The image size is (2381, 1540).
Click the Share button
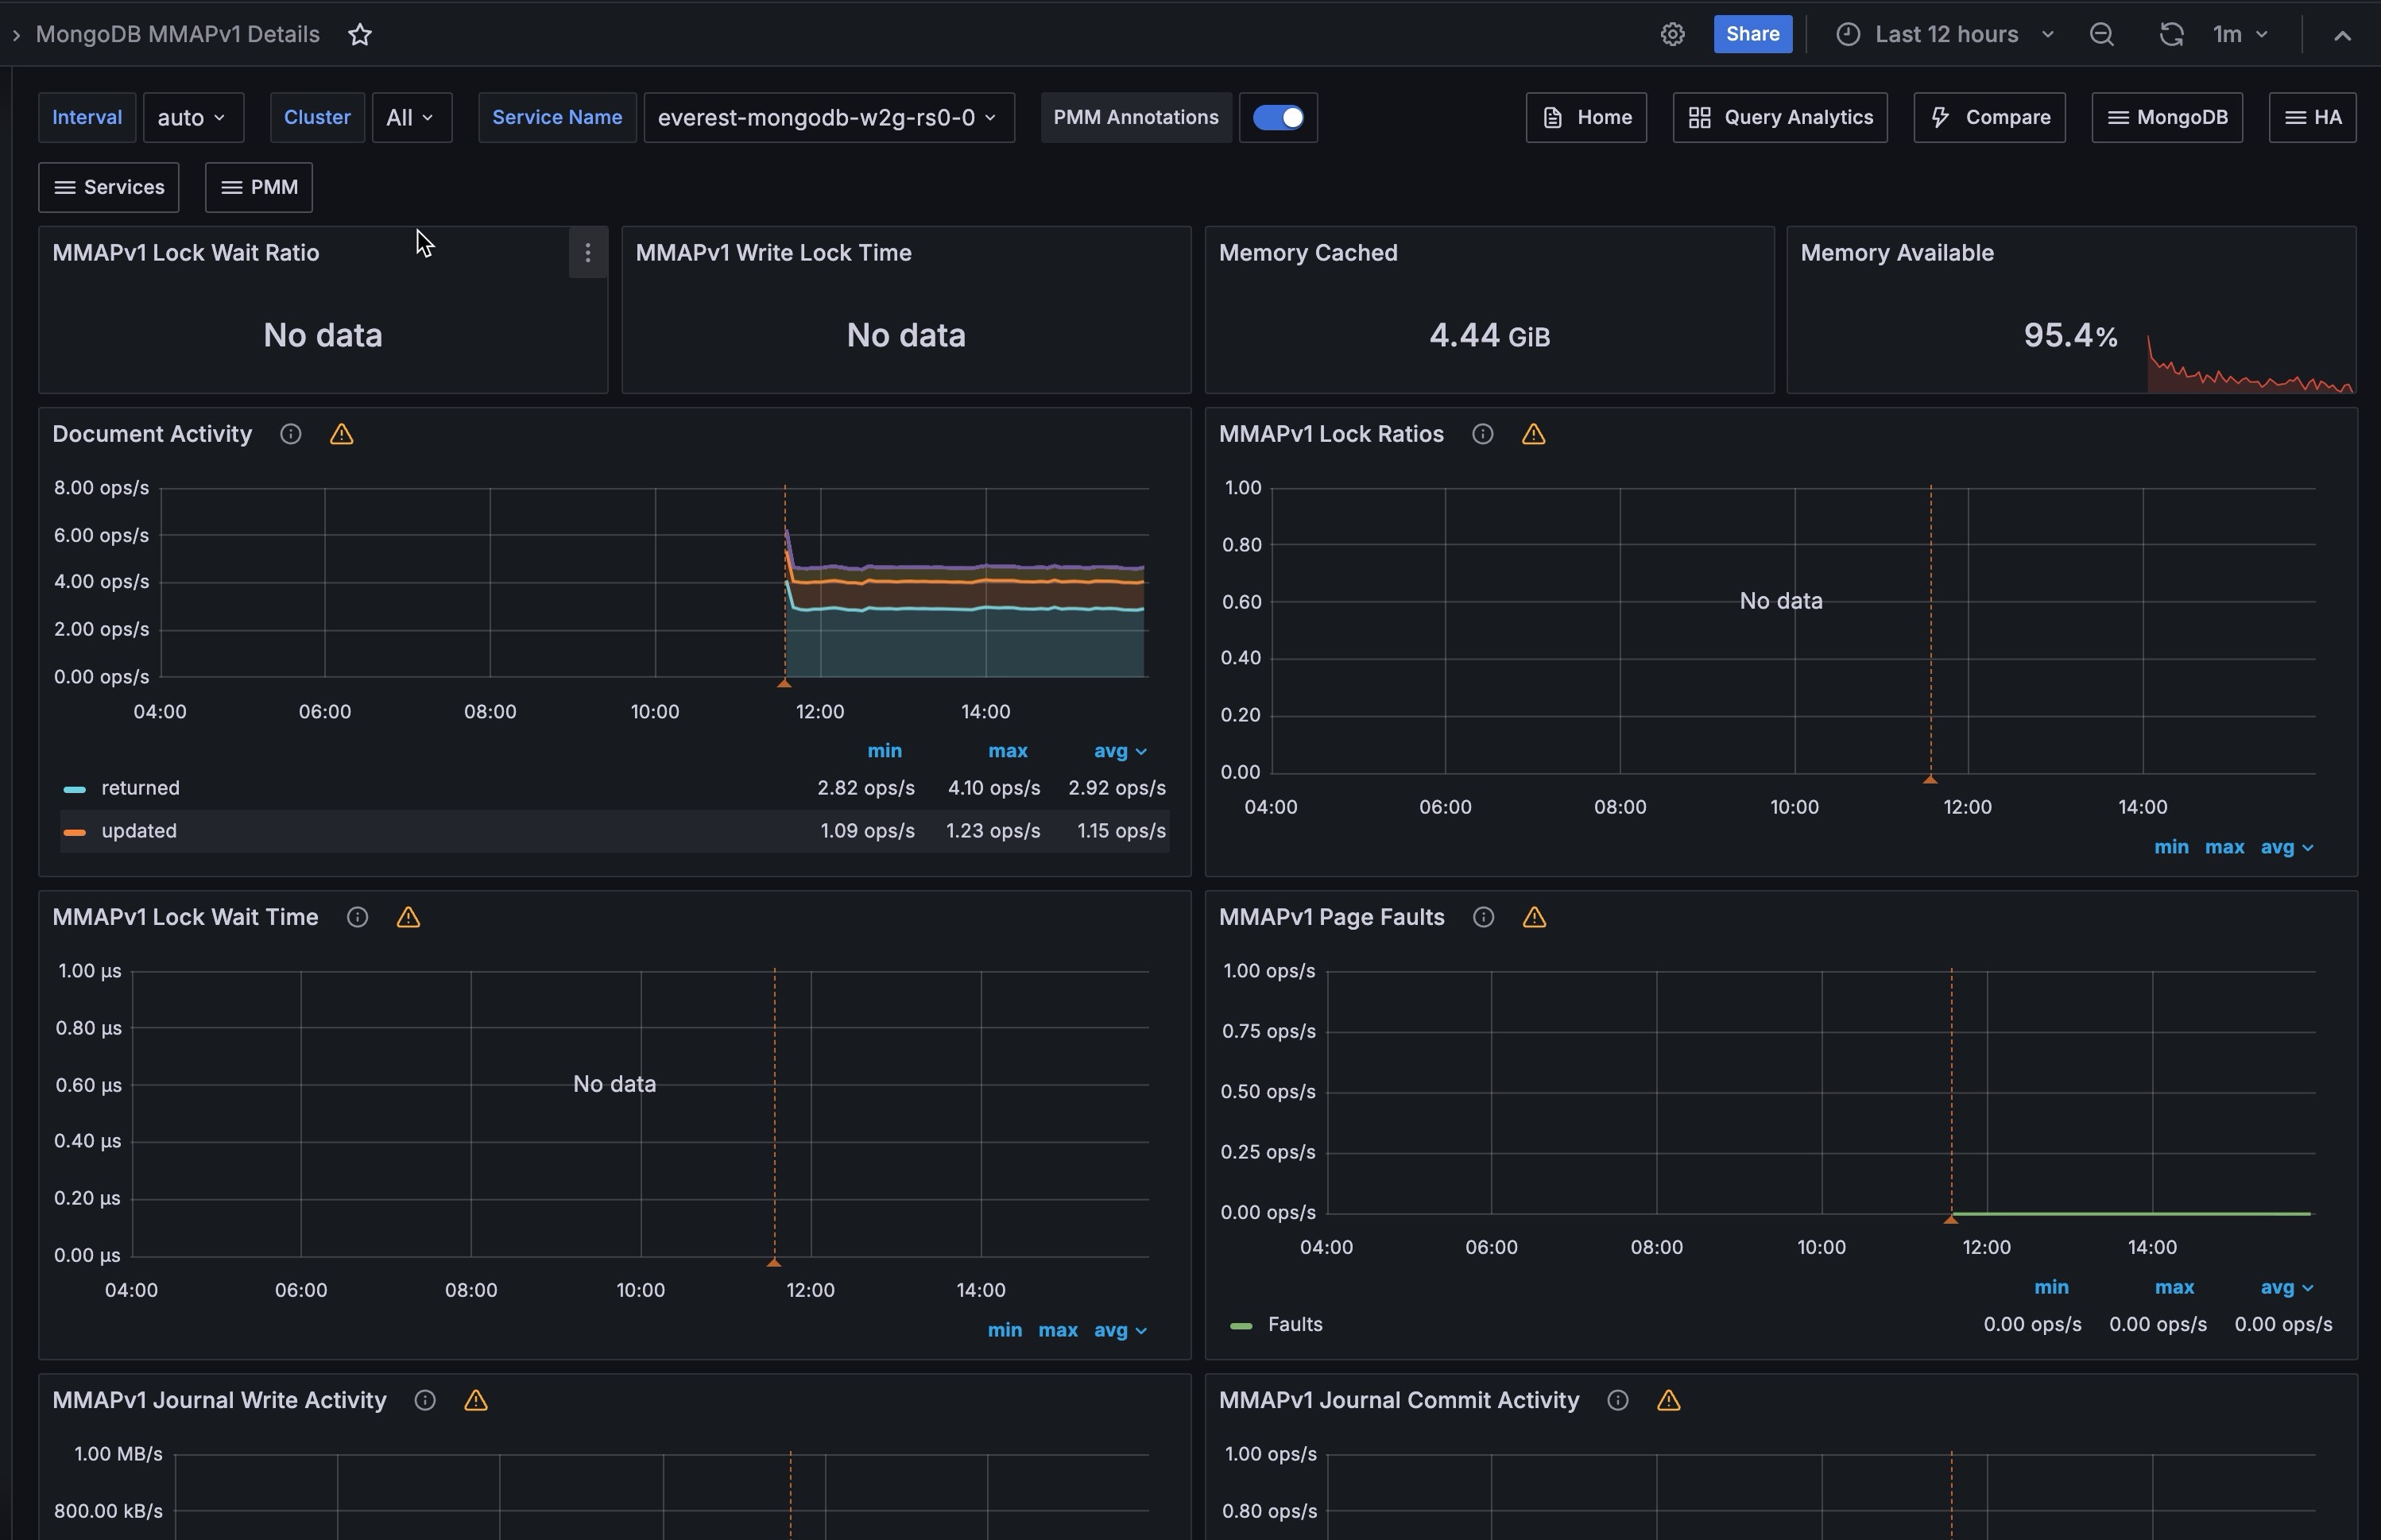[1752, 35]
